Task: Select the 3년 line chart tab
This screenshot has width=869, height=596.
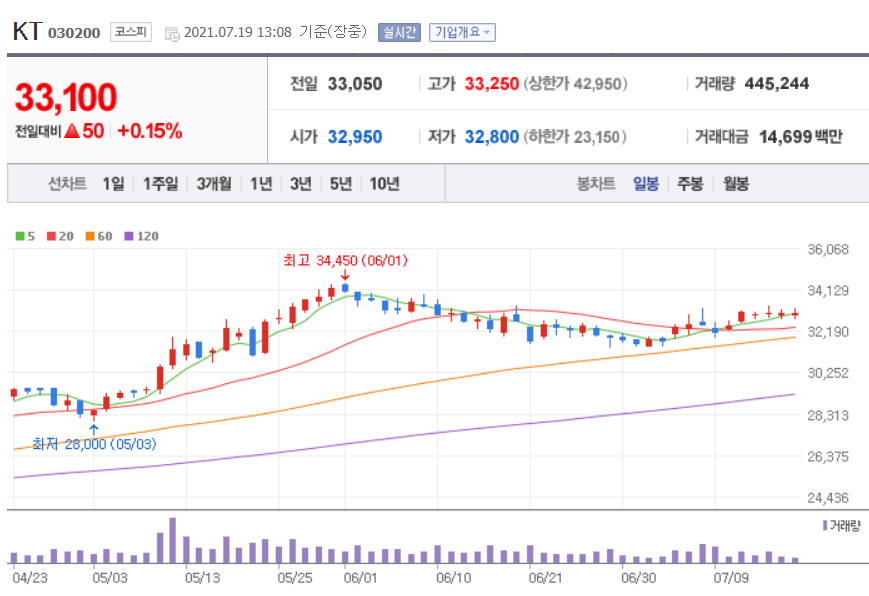Action: click(301, 184)
